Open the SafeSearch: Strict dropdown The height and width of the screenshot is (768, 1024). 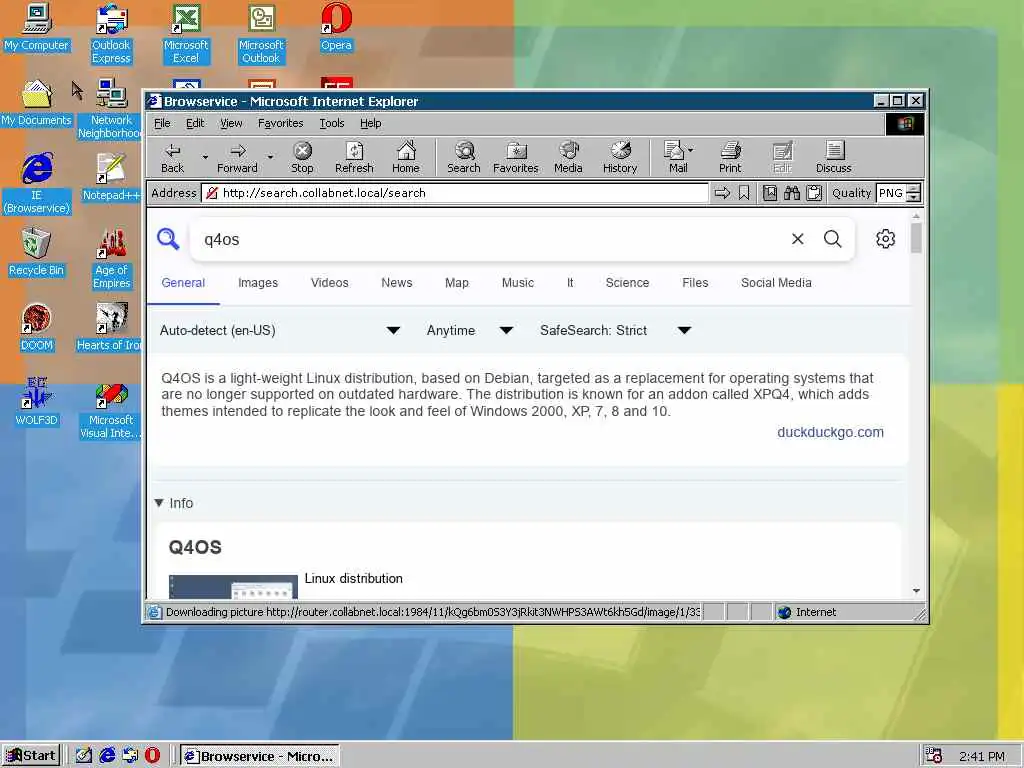coord(615,330)
